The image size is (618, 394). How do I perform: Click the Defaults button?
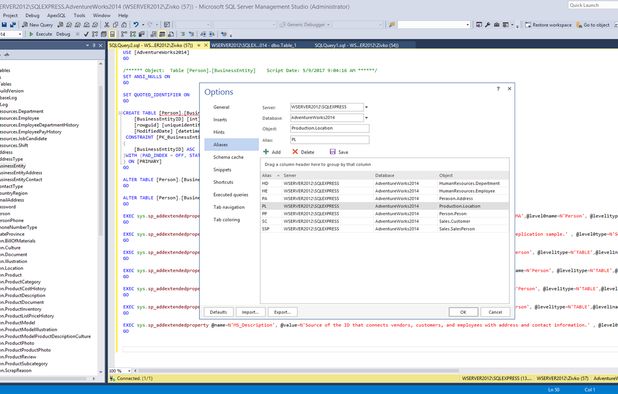coord(218,312)
